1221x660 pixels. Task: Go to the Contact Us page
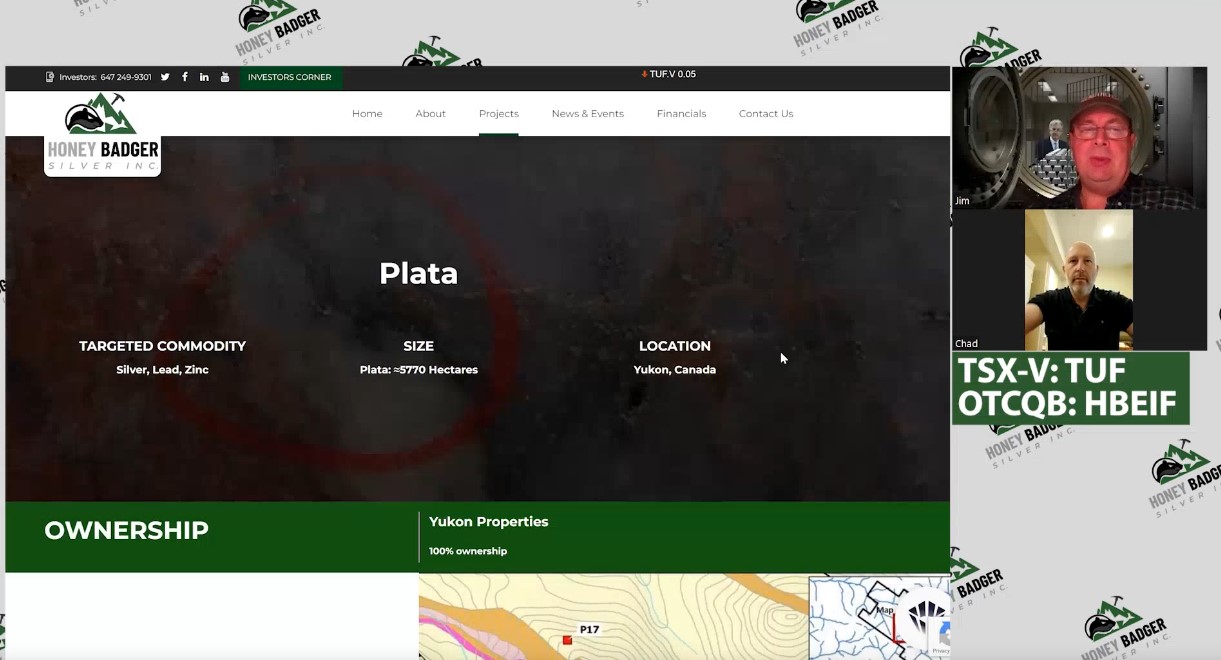(766, 114)
